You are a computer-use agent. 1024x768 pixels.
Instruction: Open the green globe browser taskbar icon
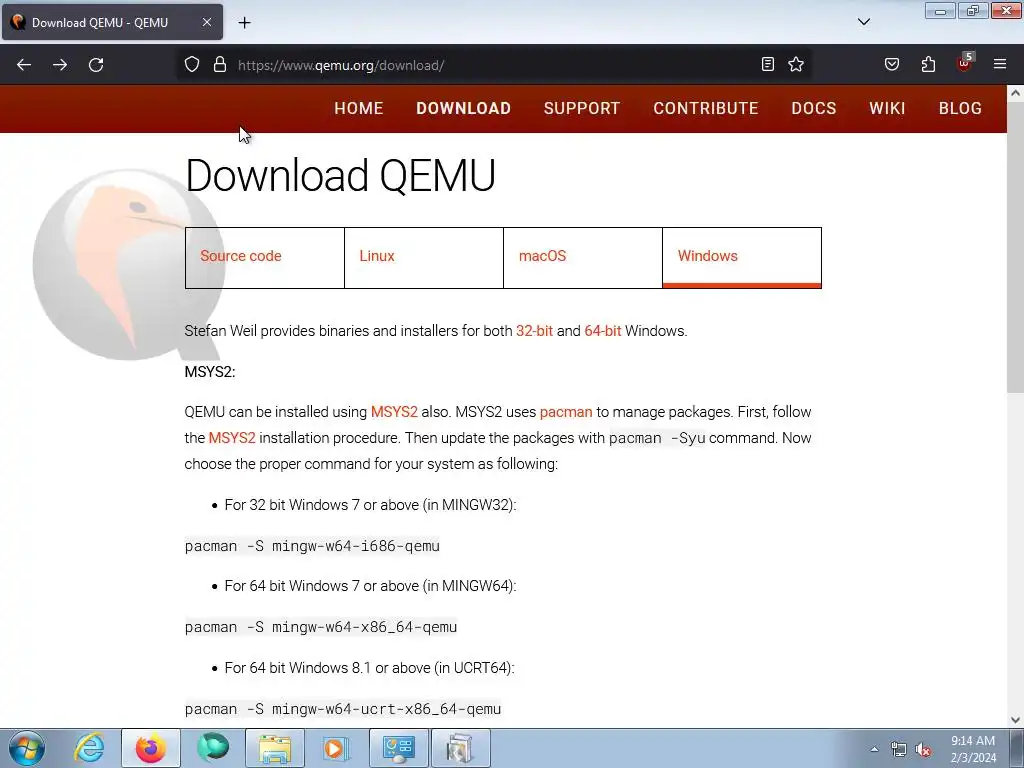(x=213, y=748)
